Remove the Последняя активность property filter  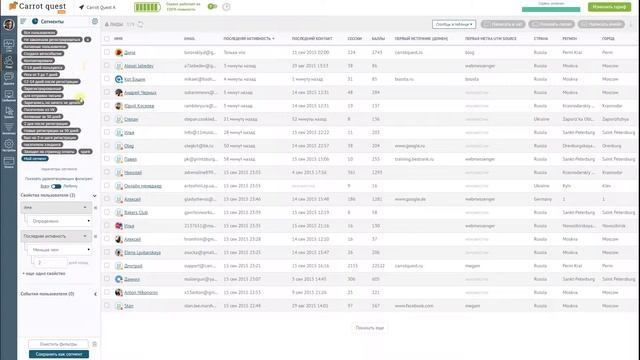click(x=96, y=236)
